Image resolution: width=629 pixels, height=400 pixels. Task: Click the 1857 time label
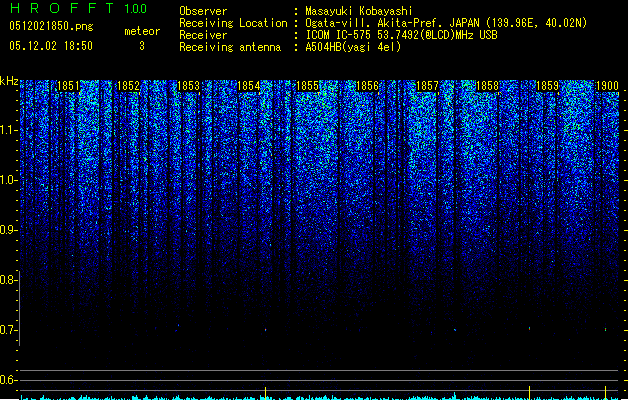(428, 86)
